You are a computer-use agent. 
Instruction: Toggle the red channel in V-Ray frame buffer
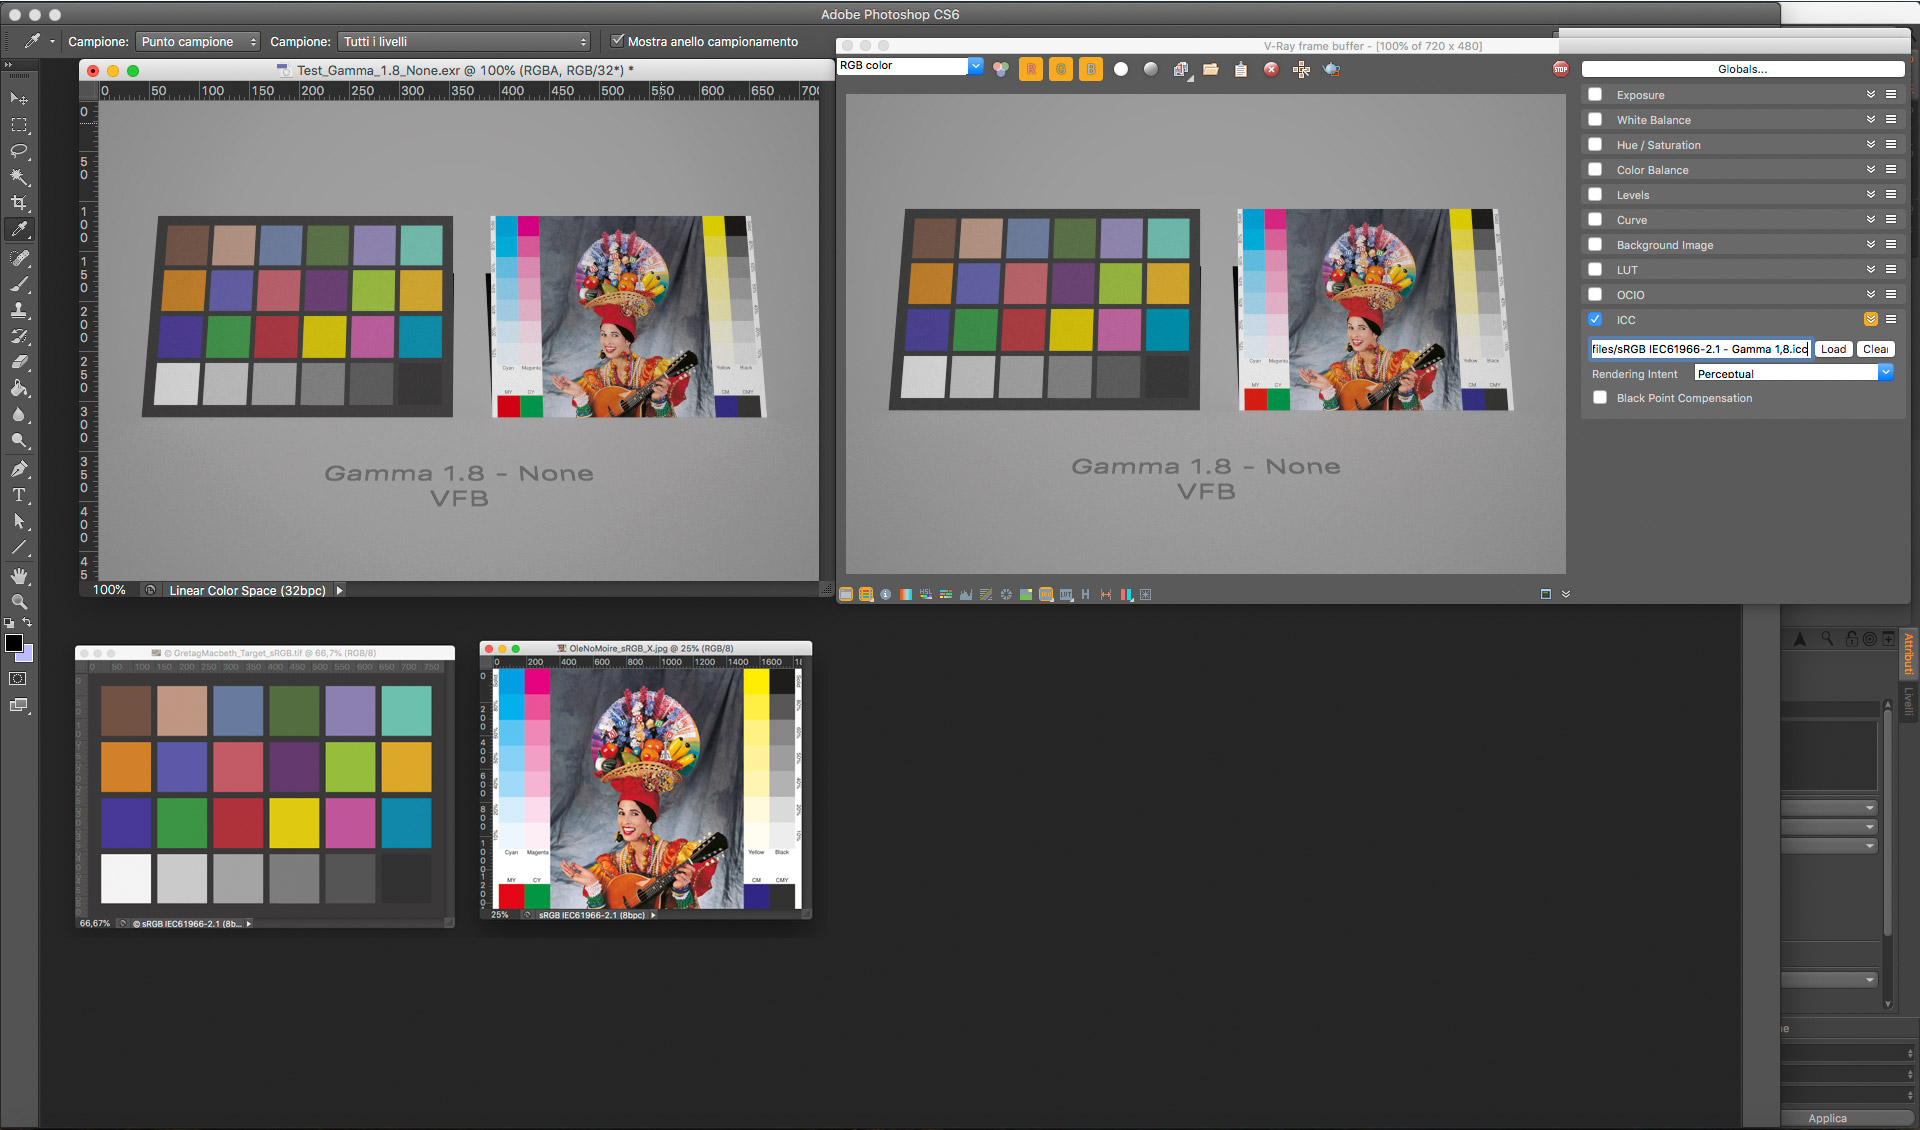1031,69
